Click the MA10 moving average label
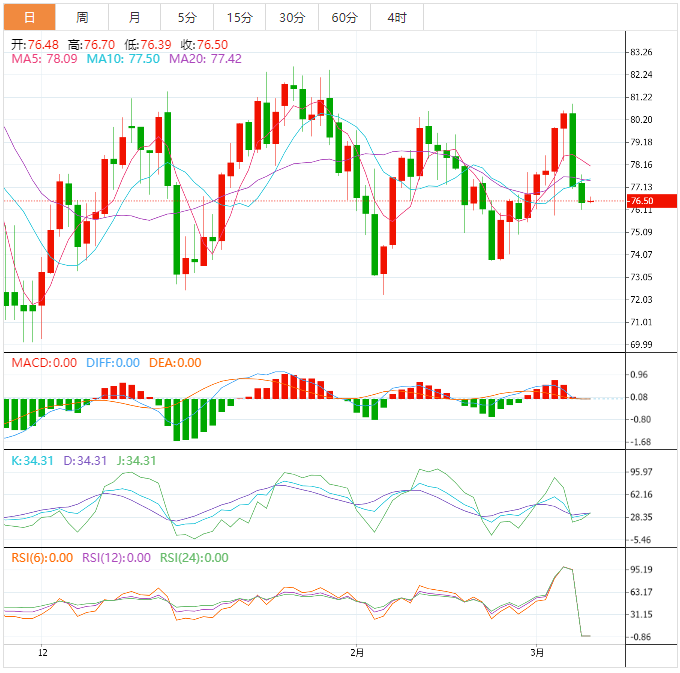Viewport: 680px width, 673px height. (x=122, y=60)
